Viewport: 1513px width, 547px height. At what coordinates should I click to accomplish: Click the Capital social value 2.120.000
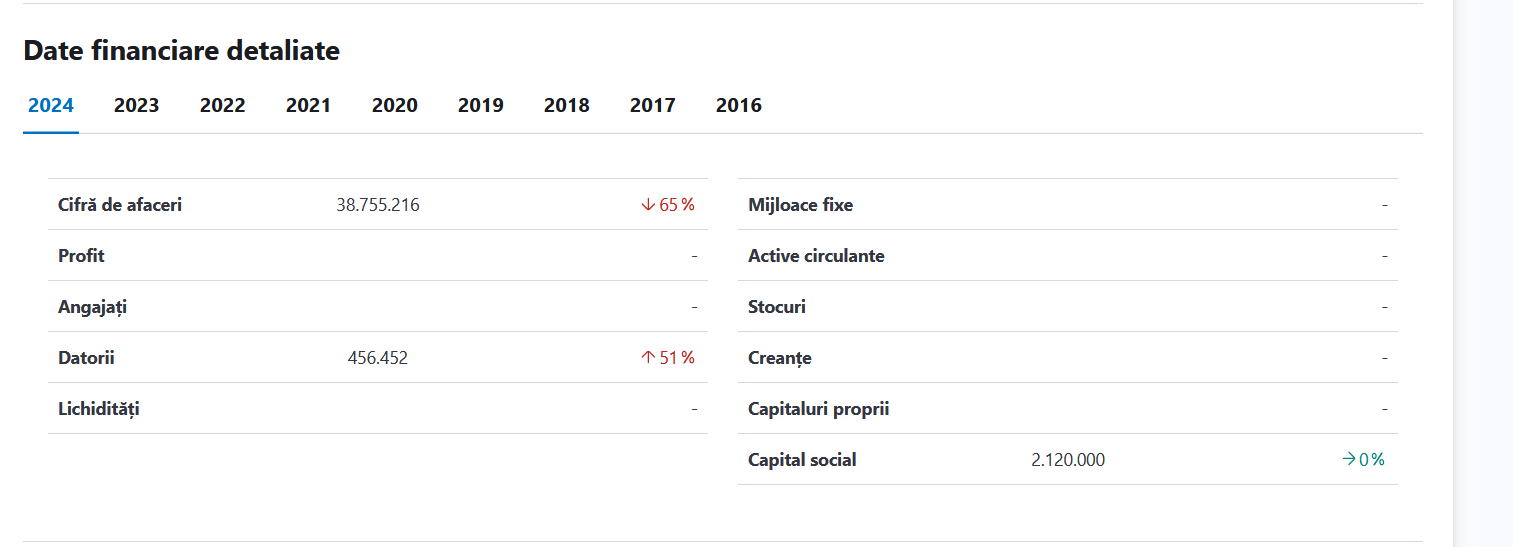click(1068, 460)
